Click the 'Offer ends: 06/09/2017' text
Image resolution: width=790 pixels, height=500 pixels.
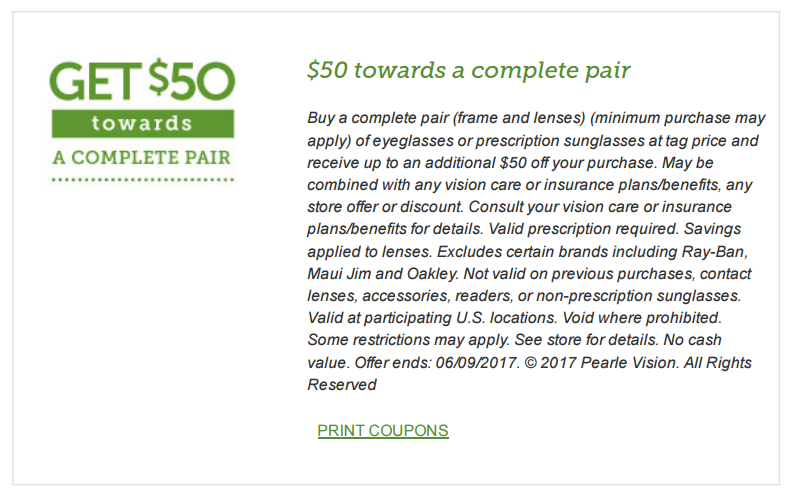tap(437, 362)
